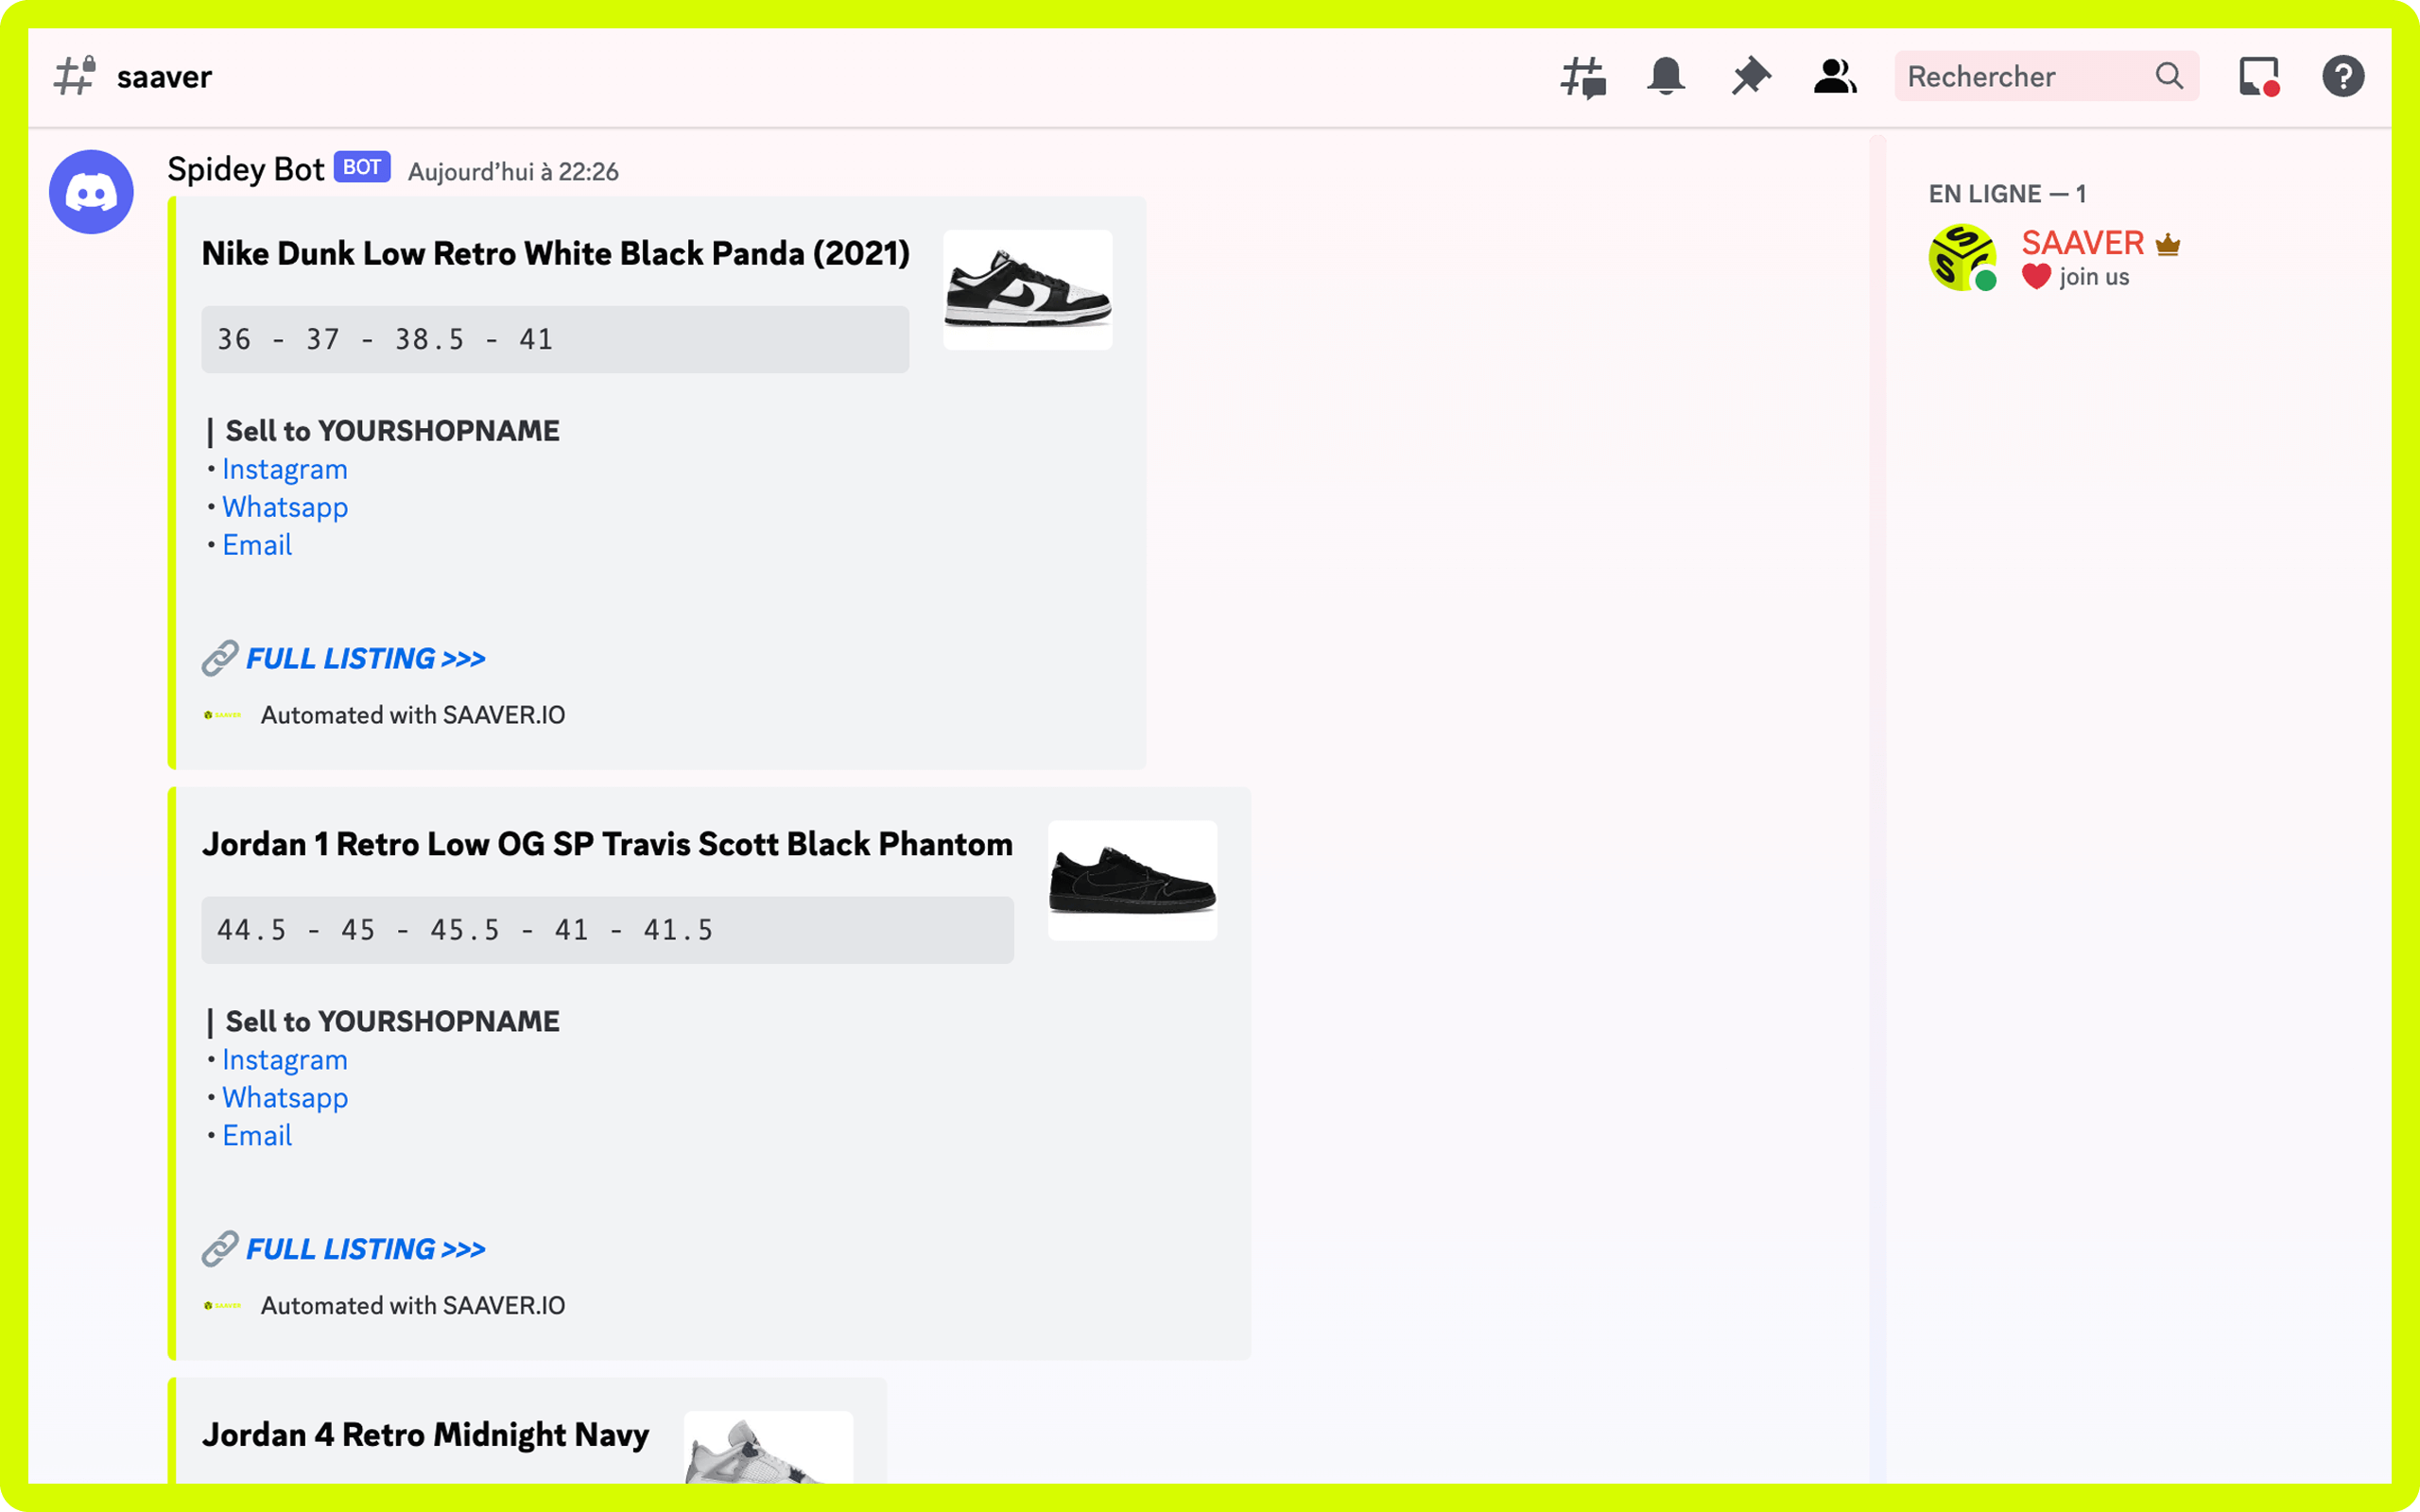2420x1512 pixels.
Task: Show pinned messages pin icon
Action: point(1751,77)
